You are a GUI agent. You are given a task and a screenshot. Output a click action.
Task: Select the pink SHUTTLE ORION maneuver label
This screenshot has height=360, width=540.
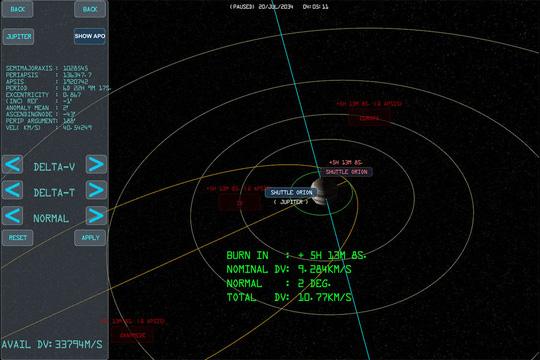click(346, 172)
